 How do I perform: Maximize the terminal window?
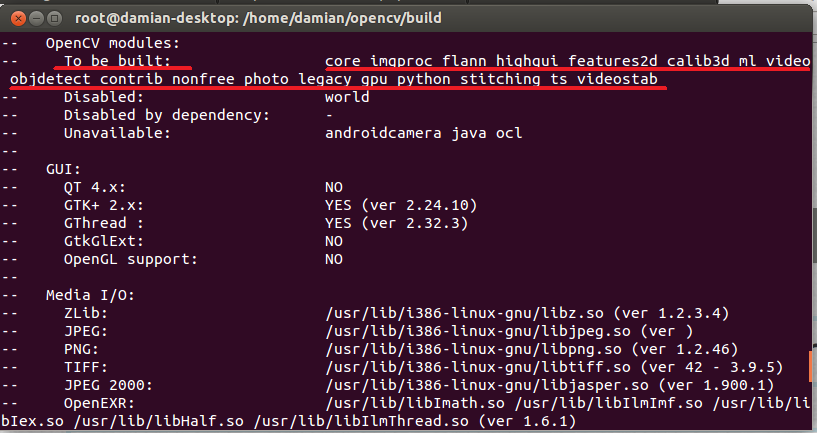(54, 19)
